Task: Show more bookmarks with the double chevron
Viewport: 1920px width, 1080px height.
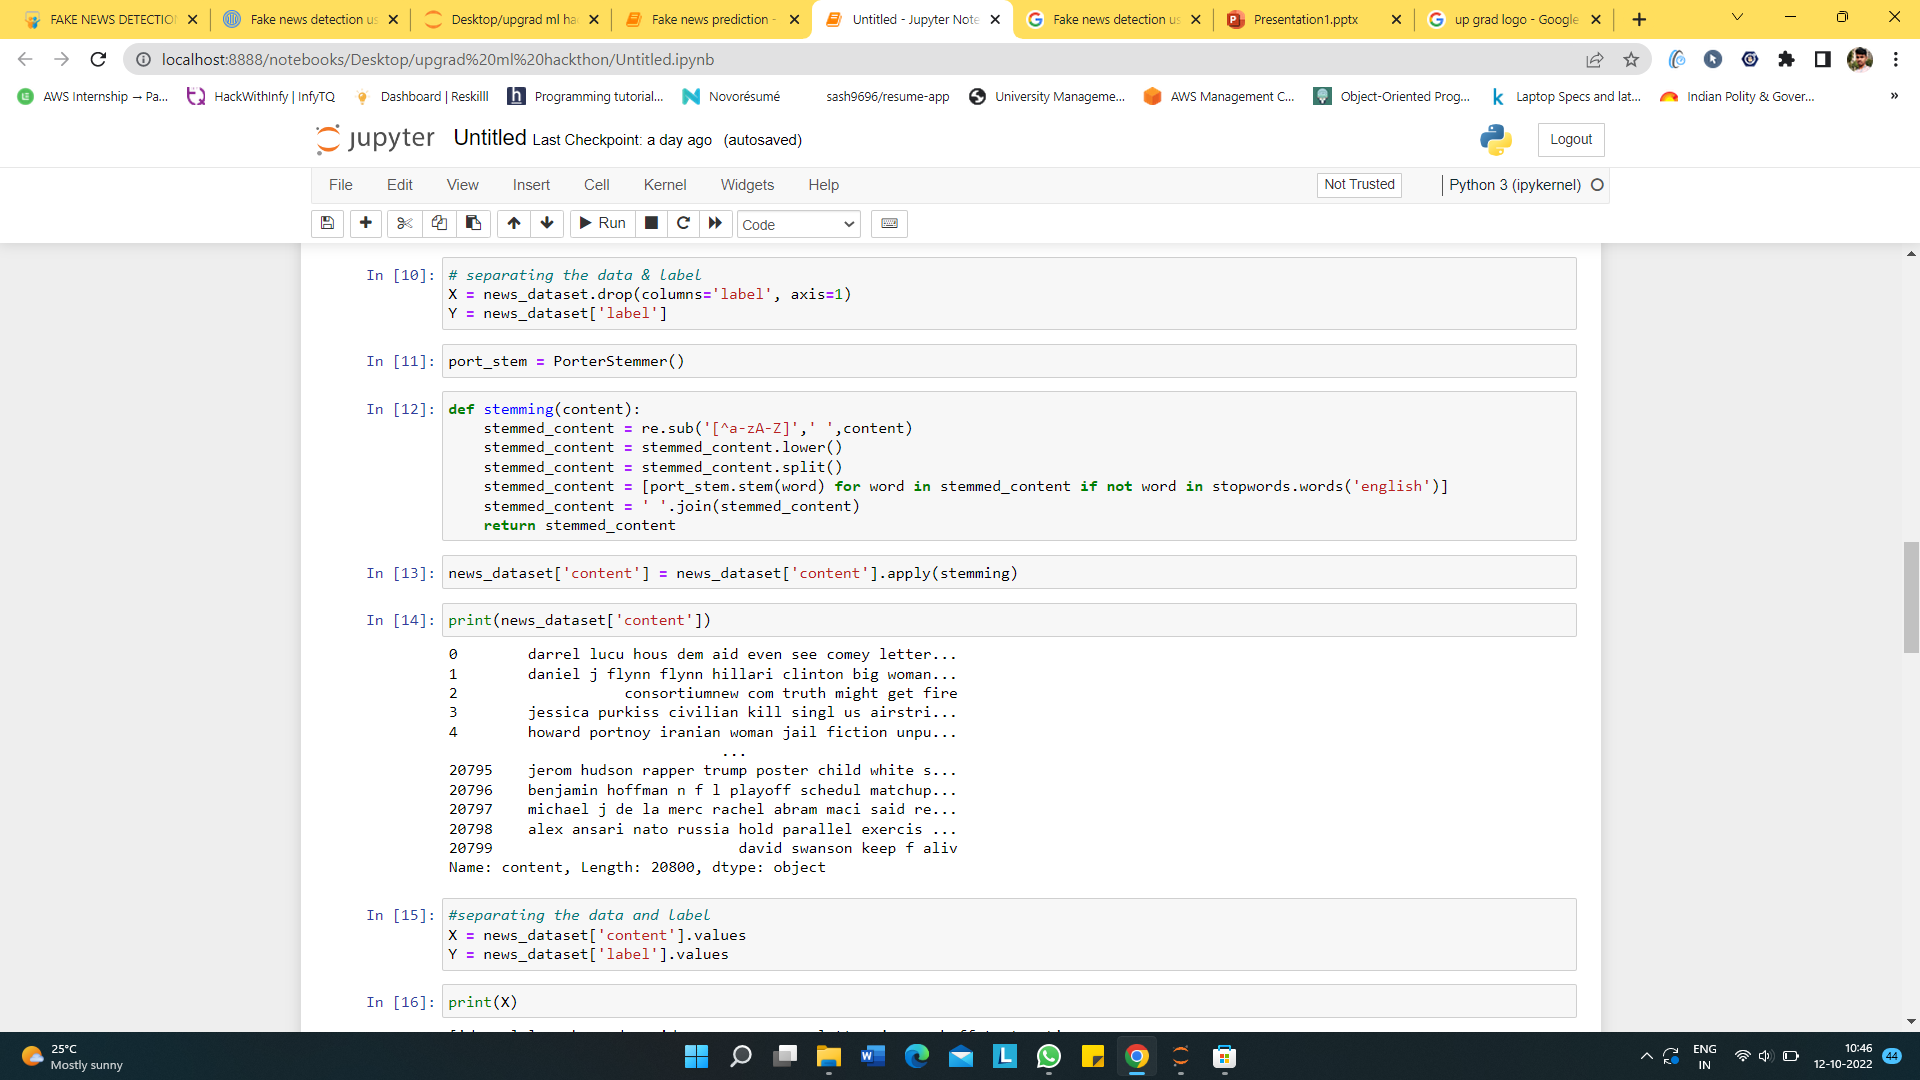Action: 1894,96
